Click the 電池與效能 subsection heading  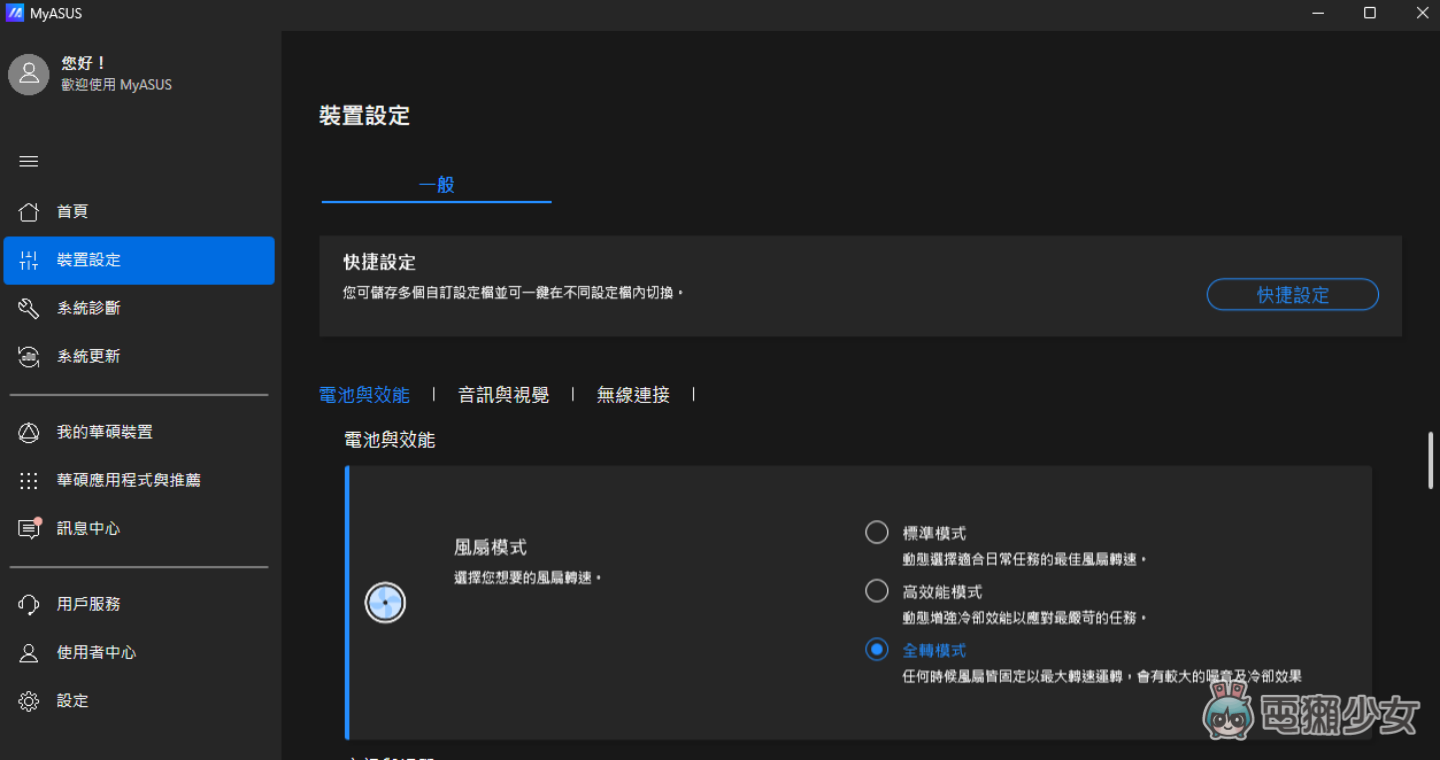coord(390,440)
